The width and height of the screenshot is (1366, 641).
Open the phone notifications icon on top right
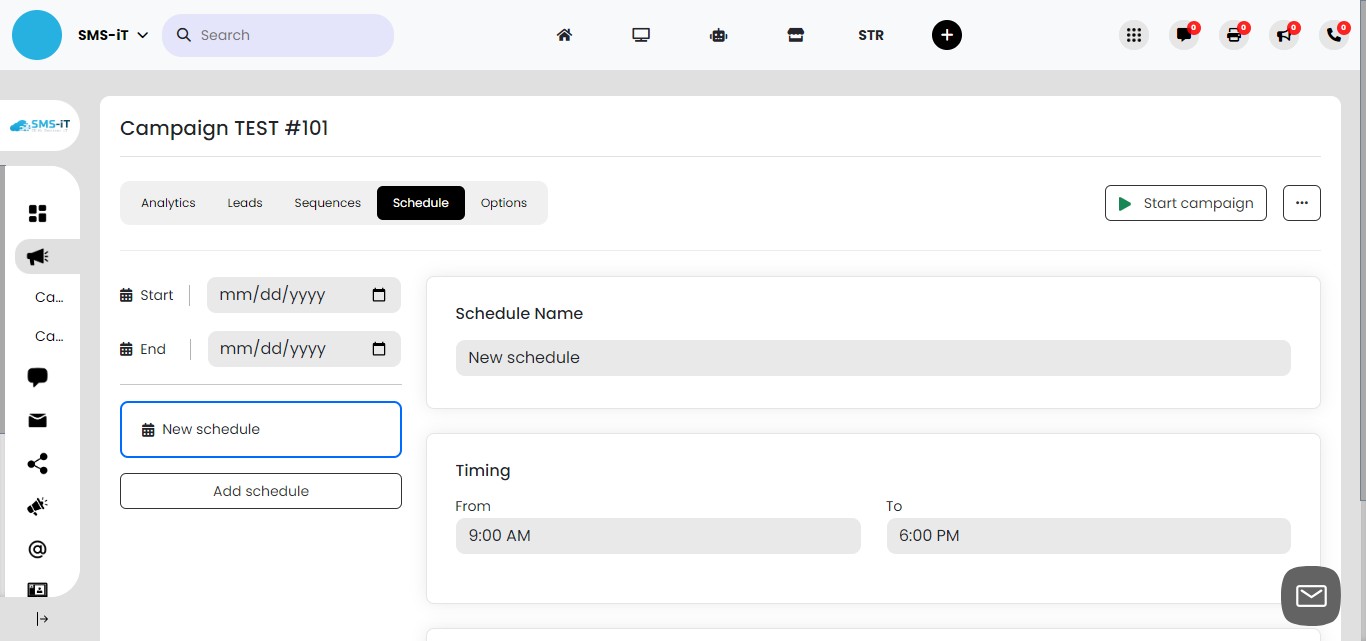pyautogui.click(x=1333, y=34)
